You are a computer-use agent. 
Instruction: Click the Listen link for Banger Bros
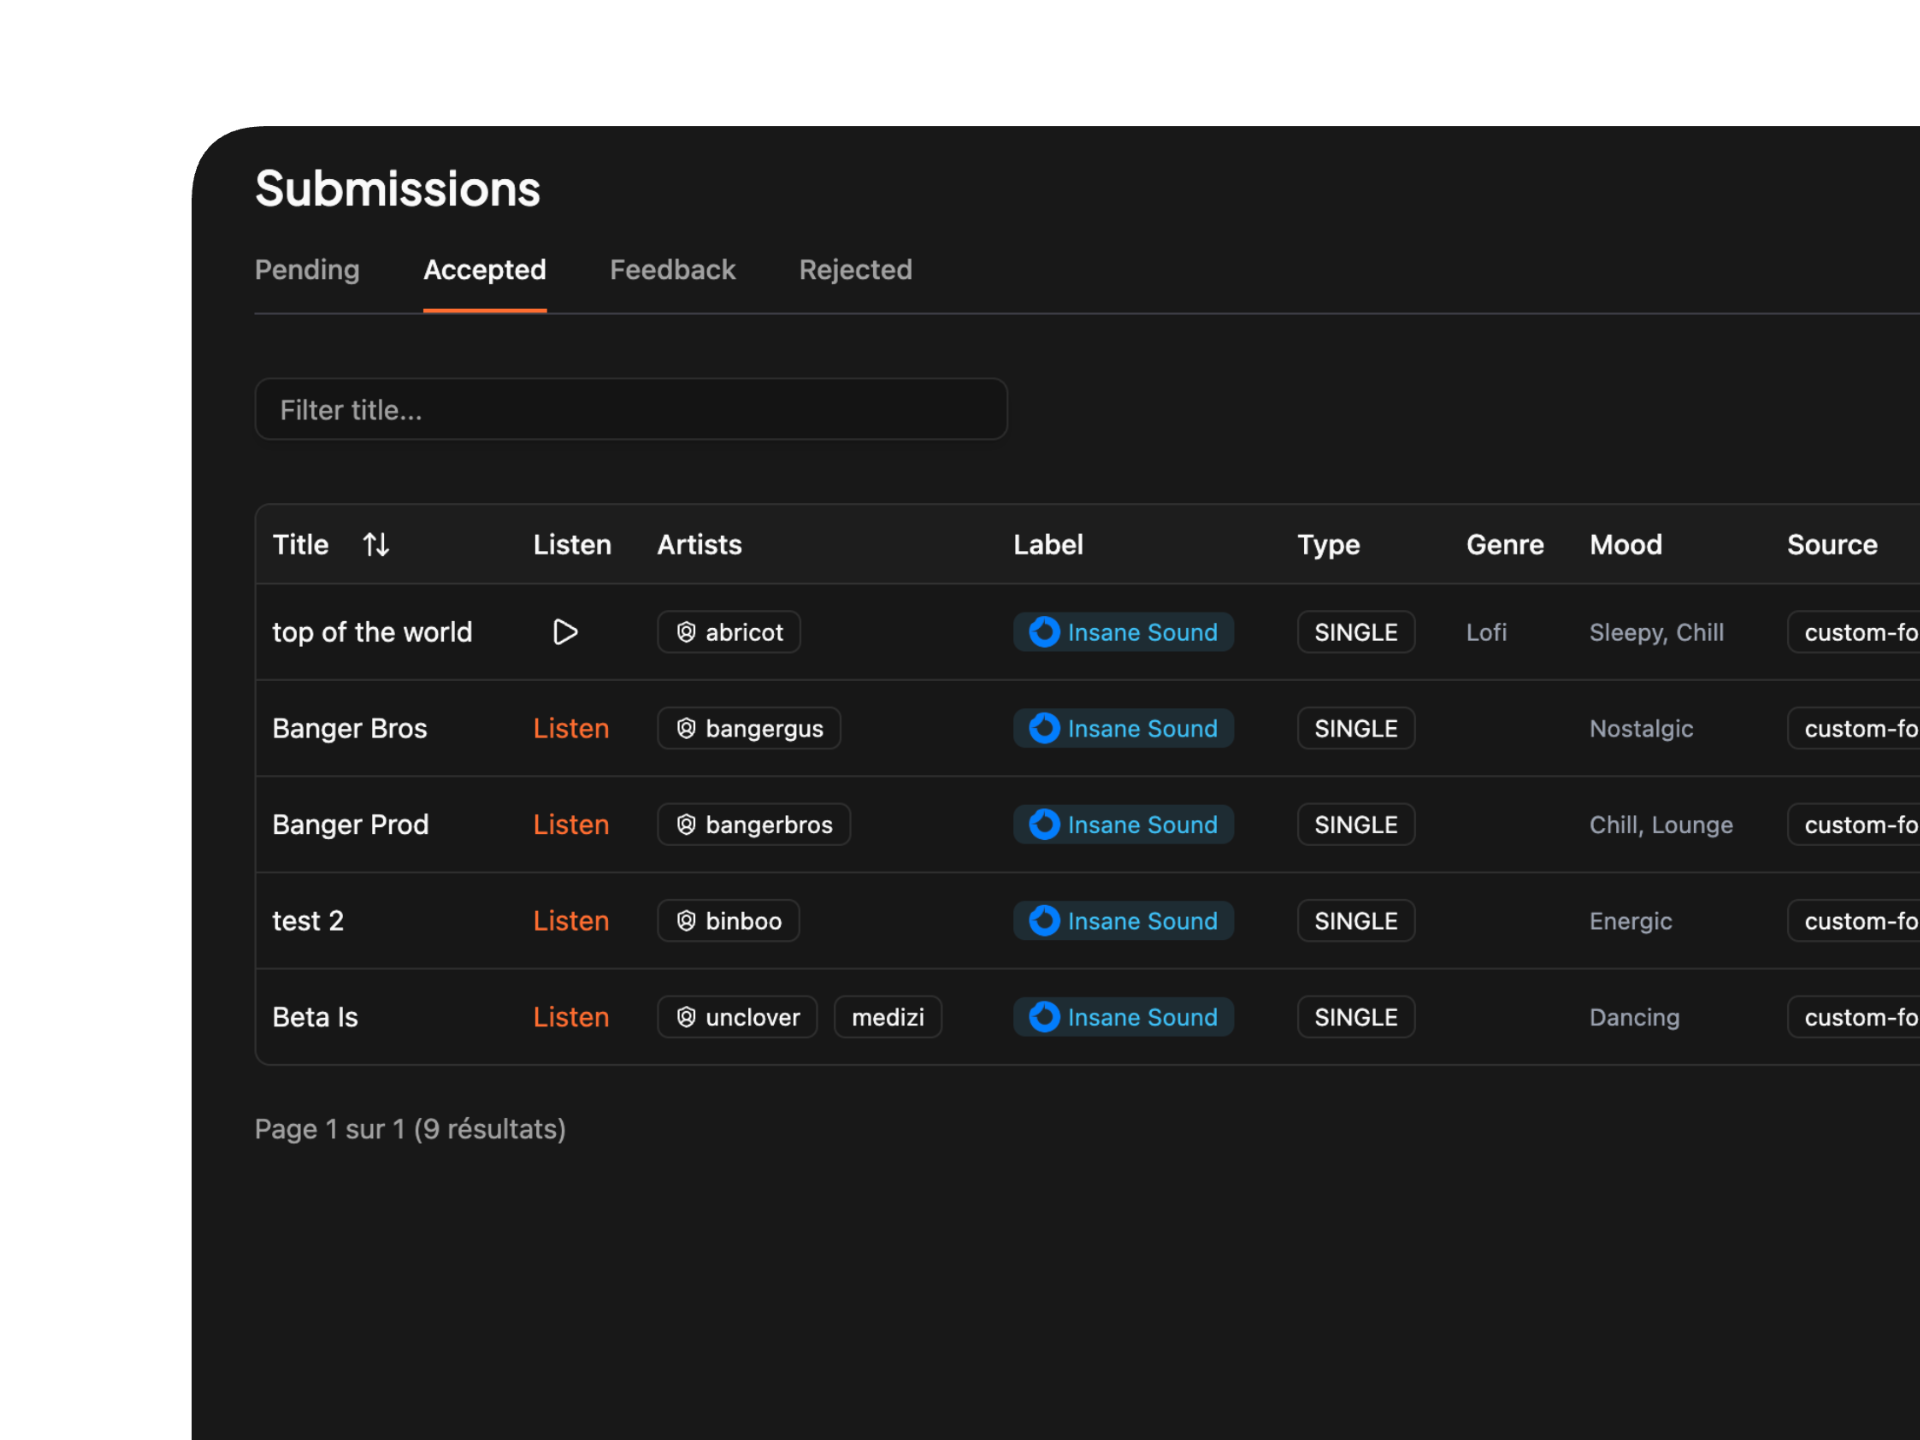click(570, 728)
